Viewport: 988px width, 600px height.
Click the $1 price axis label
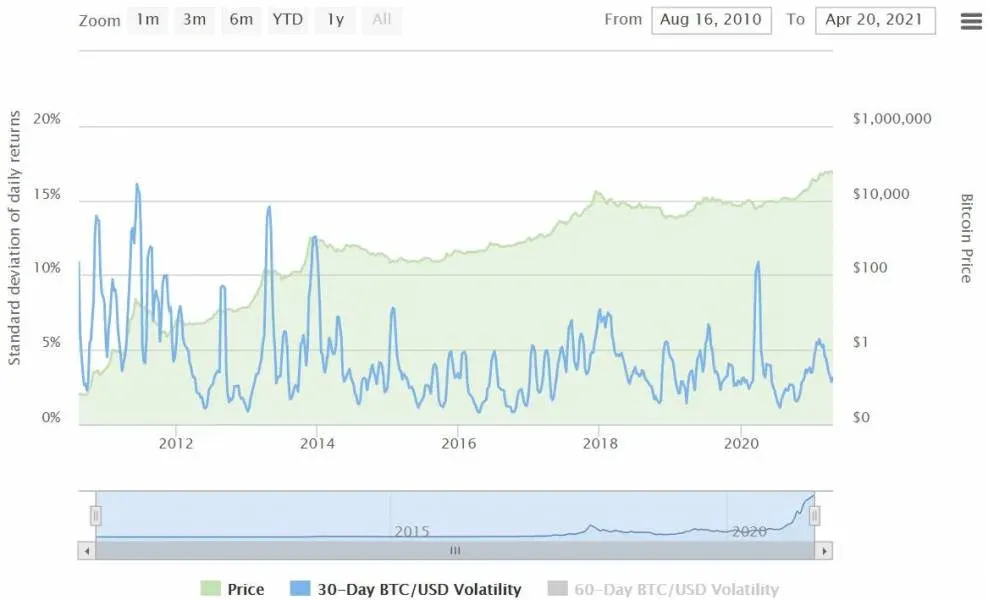[x=860, y=342]
